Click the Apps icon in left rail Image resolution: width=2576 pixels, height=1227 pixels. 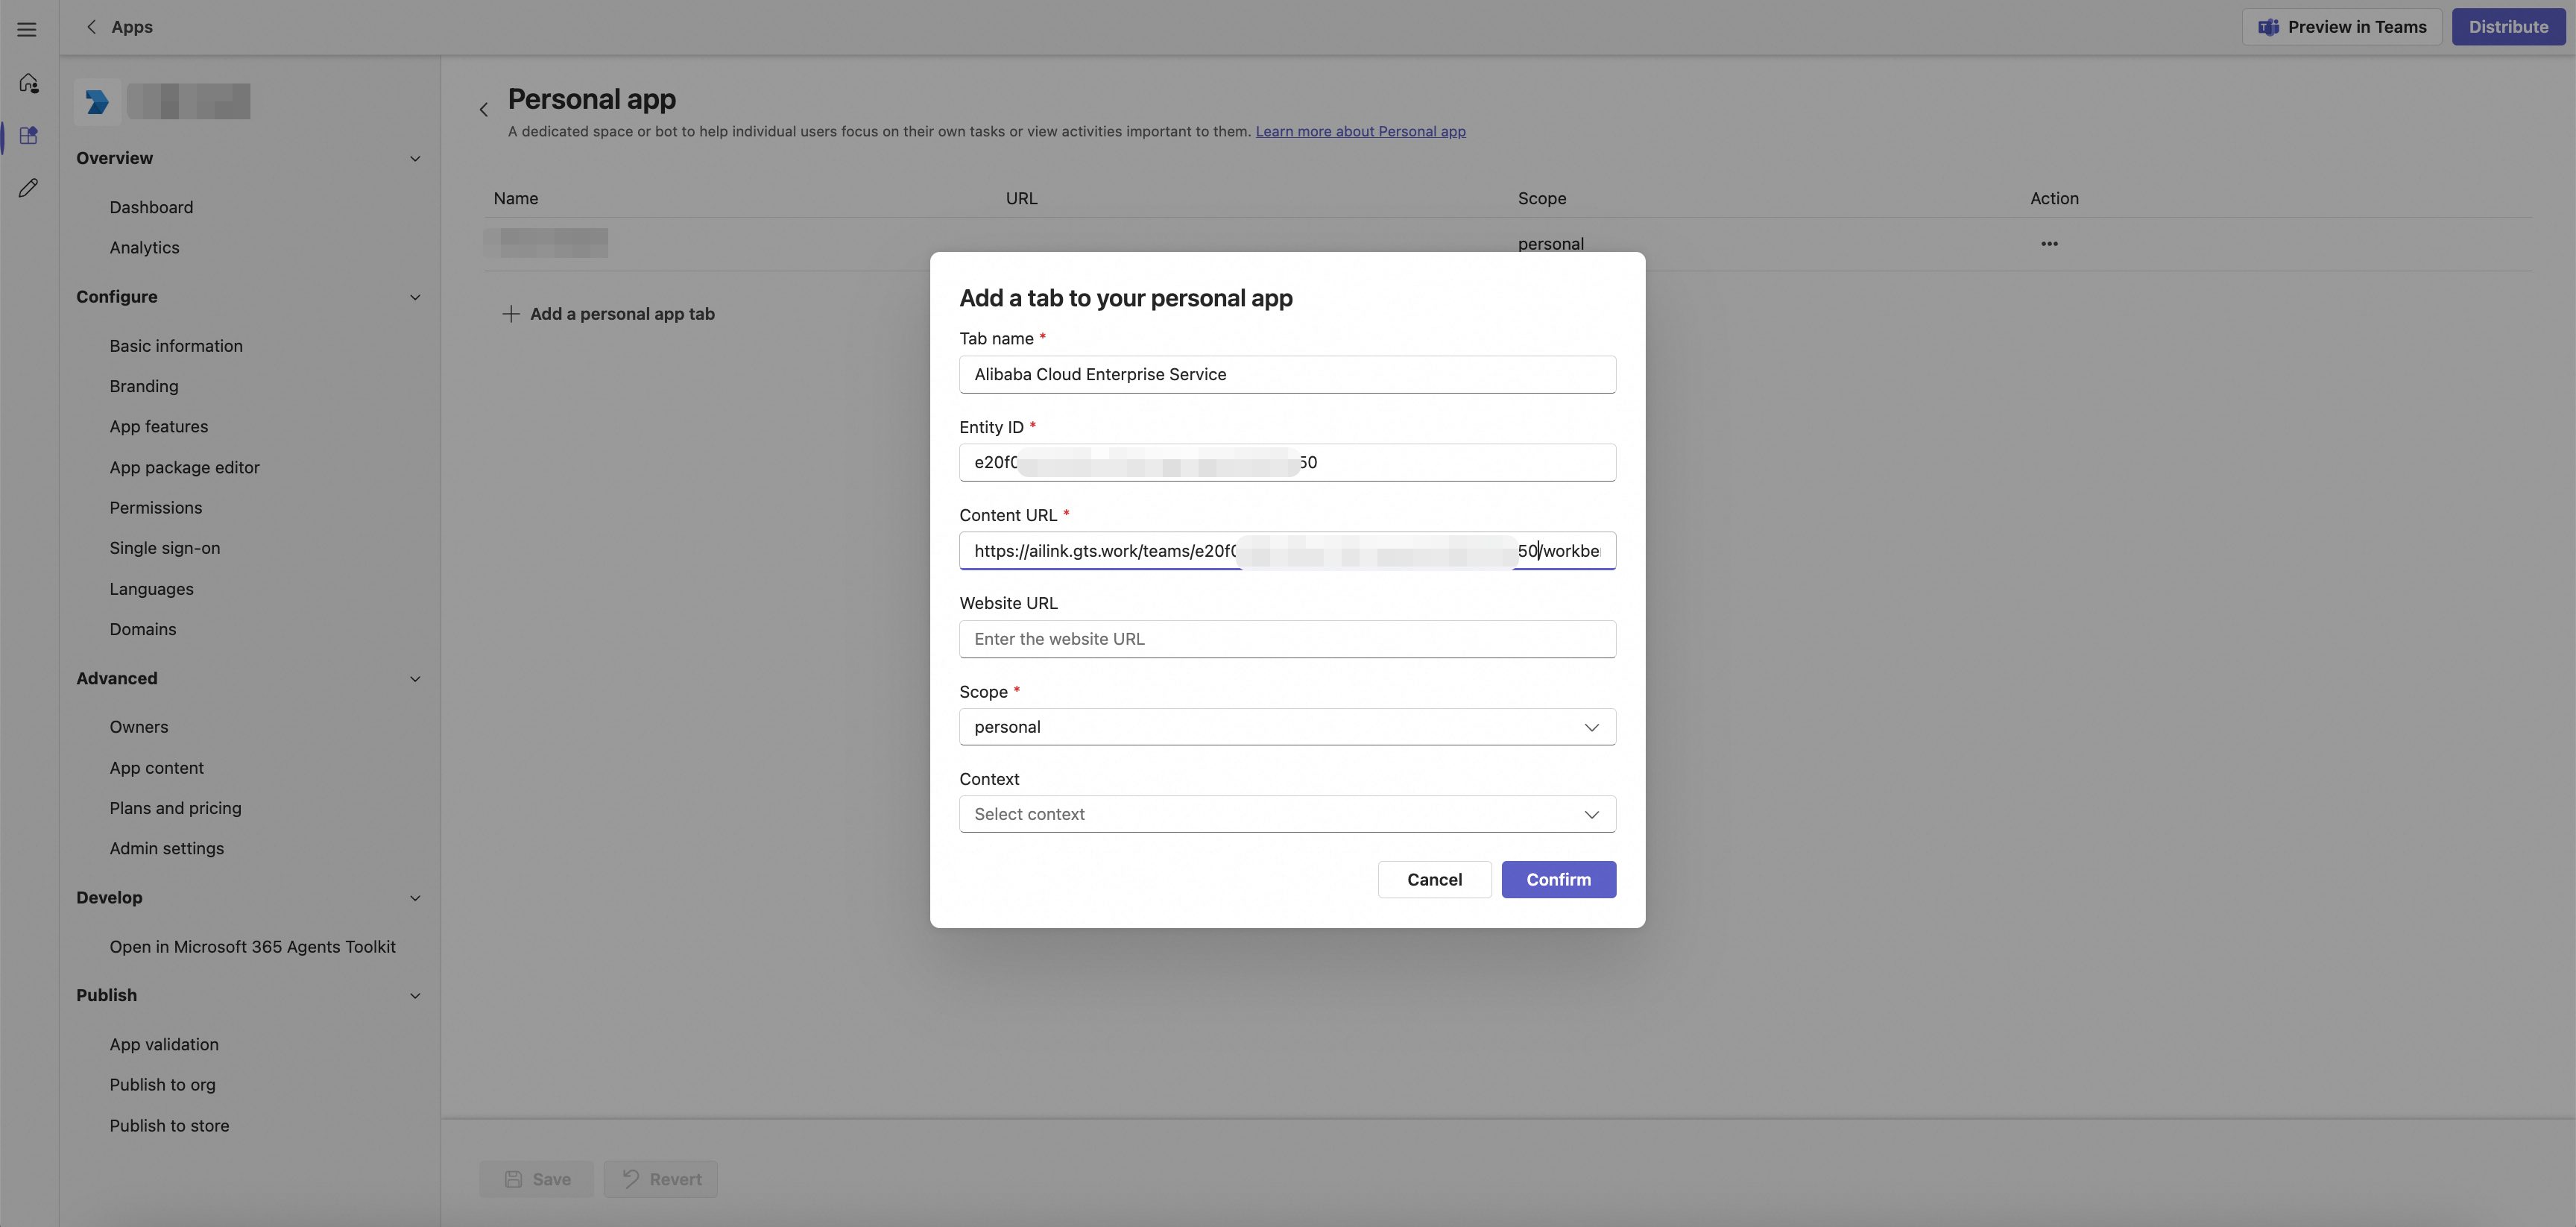28,136
